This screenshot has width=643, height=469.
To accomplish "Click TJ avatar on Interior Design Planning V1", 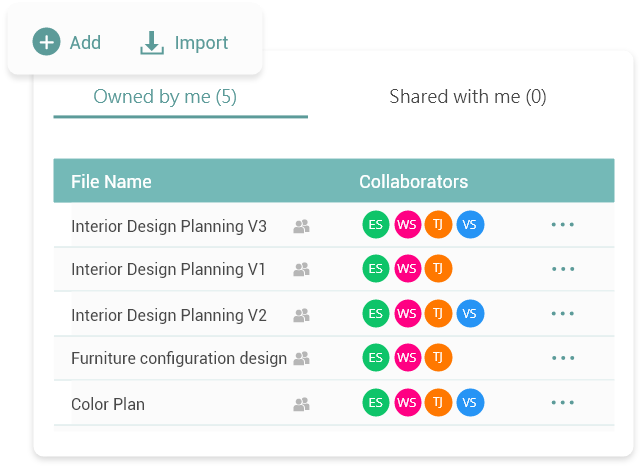I will tap(438, 269).
